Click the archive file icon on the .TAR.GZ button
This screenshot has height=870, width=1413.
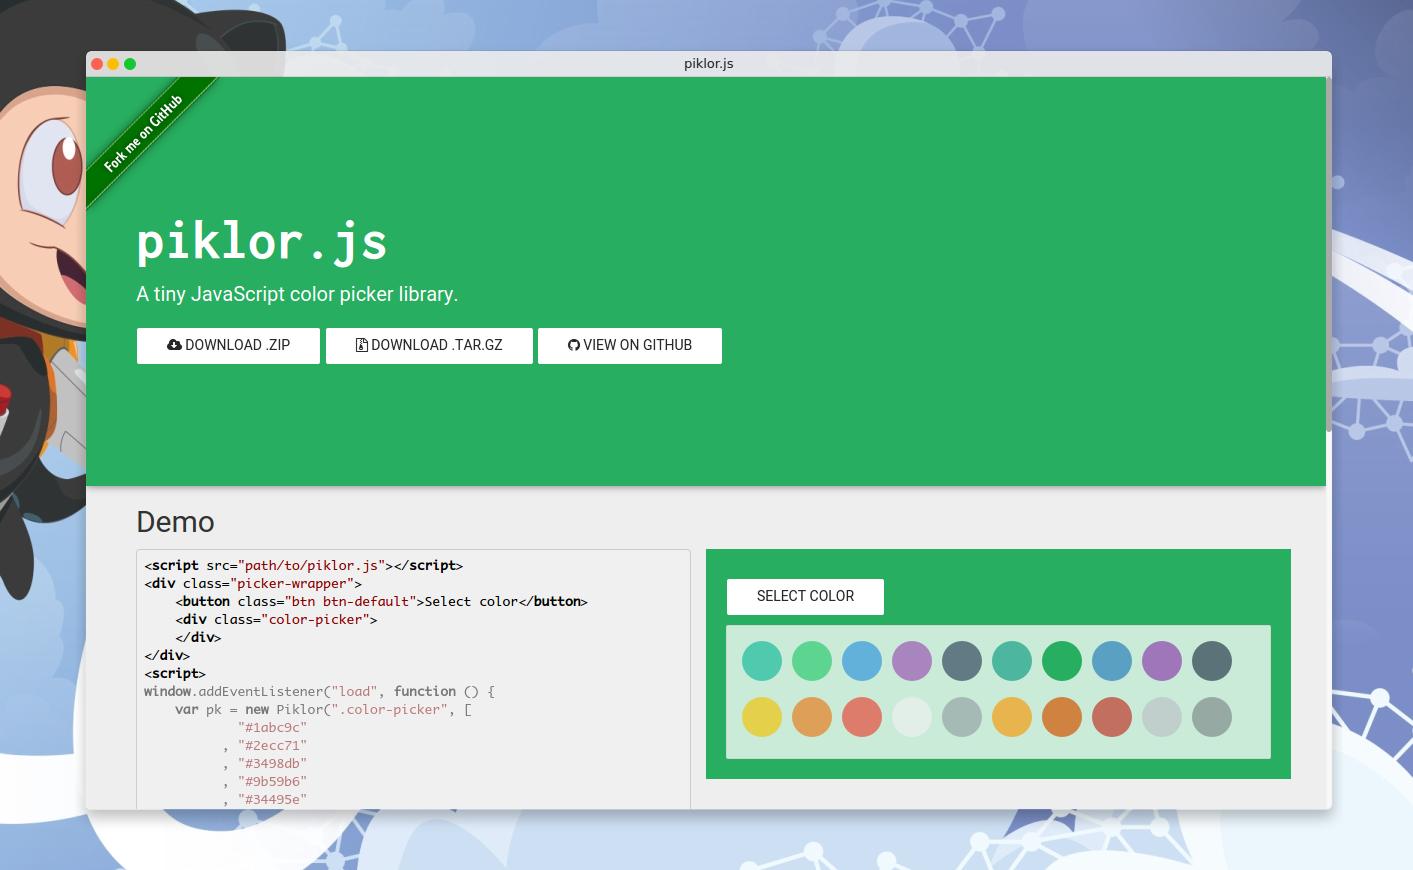coord(362,345)
